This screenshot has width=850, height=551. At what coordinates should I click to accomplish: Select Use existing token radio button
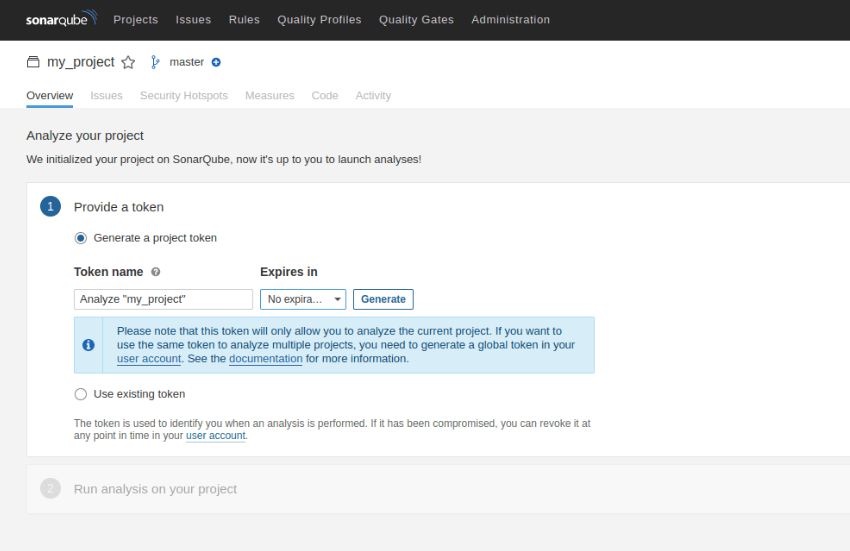pyautogui.click(x=81, y=394)
